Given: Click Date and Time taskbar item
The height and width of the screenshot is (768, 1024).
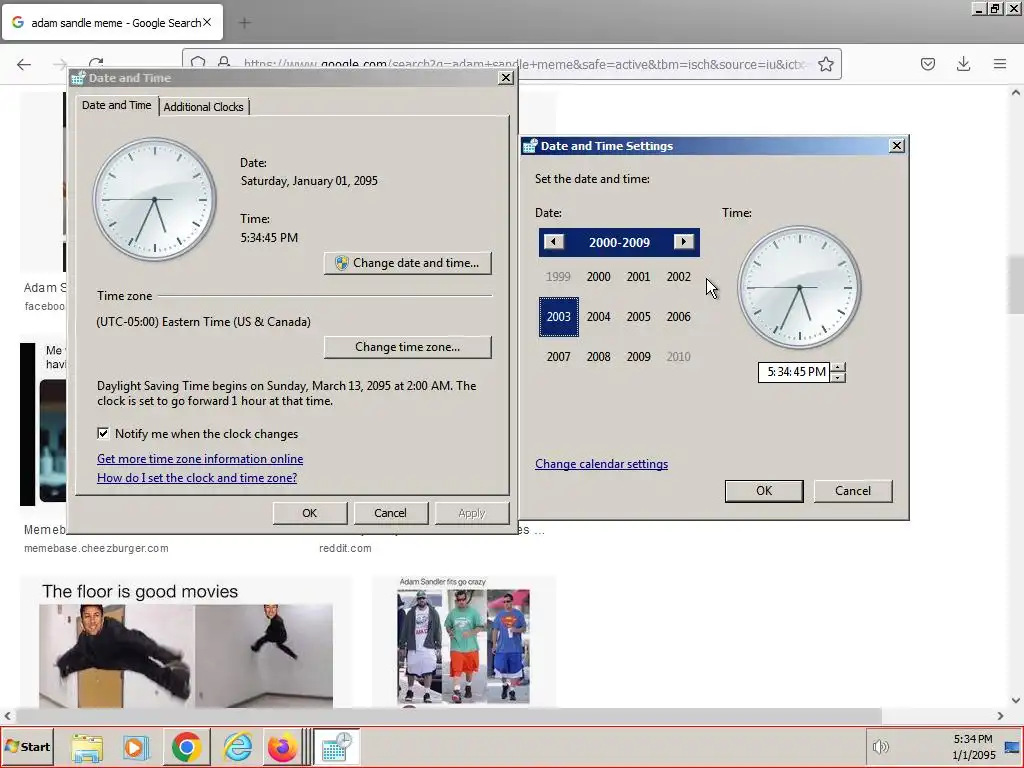Looking at the screenshot, I should 337,747.
